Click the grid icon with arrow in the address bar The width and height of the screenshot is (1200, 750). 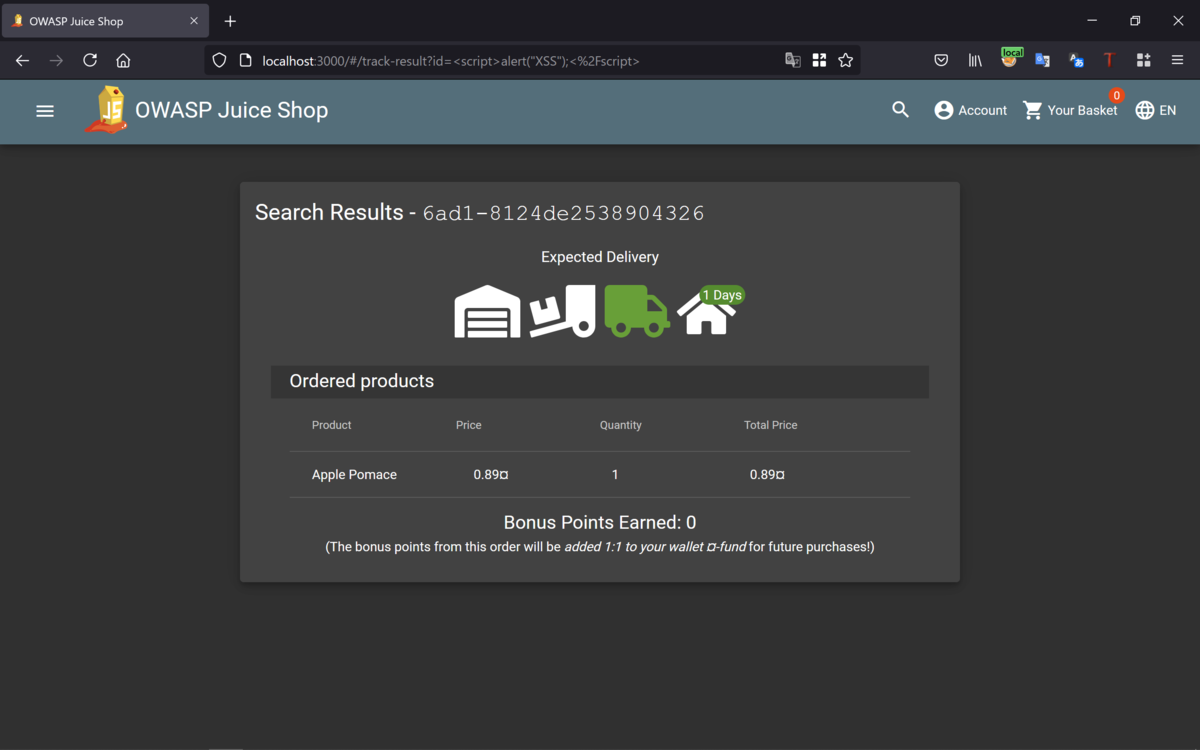[x=819, y=60]
